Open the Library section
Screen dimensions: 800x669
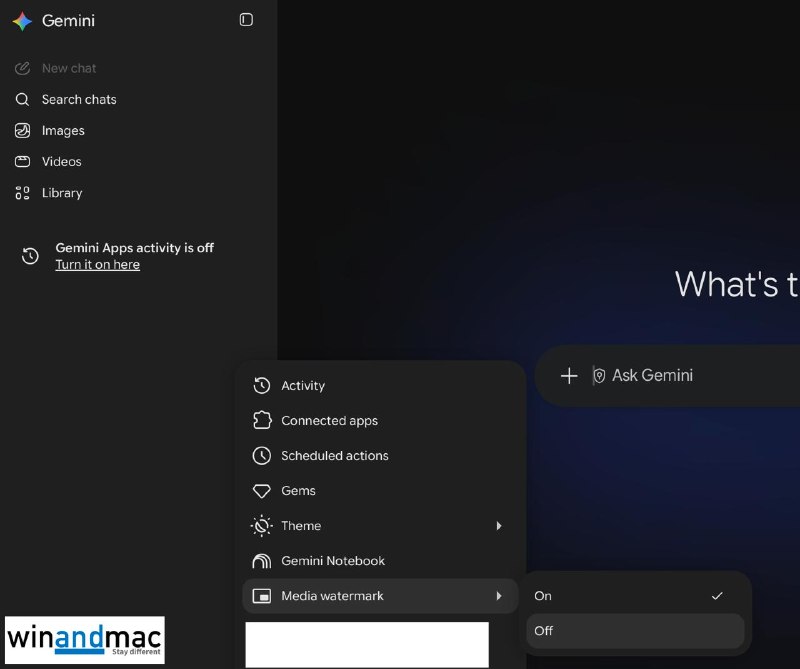pos(62,193)
